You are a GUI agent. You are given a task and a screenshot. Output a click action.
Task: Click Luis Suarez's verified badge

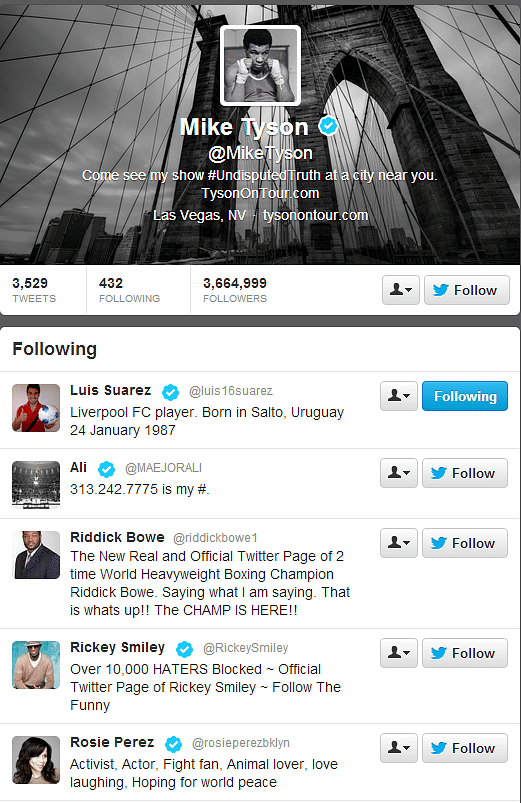[x=171, y=392]
